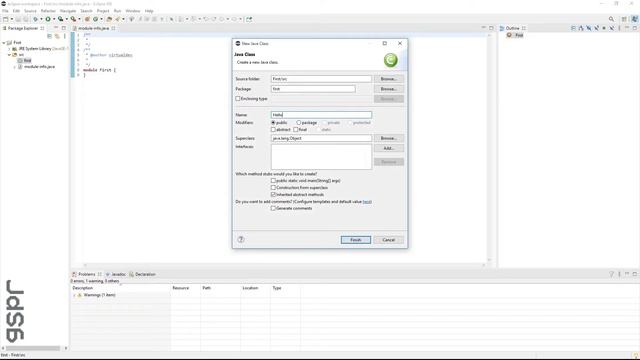Uncheck Inherited abstract methods checkbox
640x360 pixels.
click(x=273, y=194)
